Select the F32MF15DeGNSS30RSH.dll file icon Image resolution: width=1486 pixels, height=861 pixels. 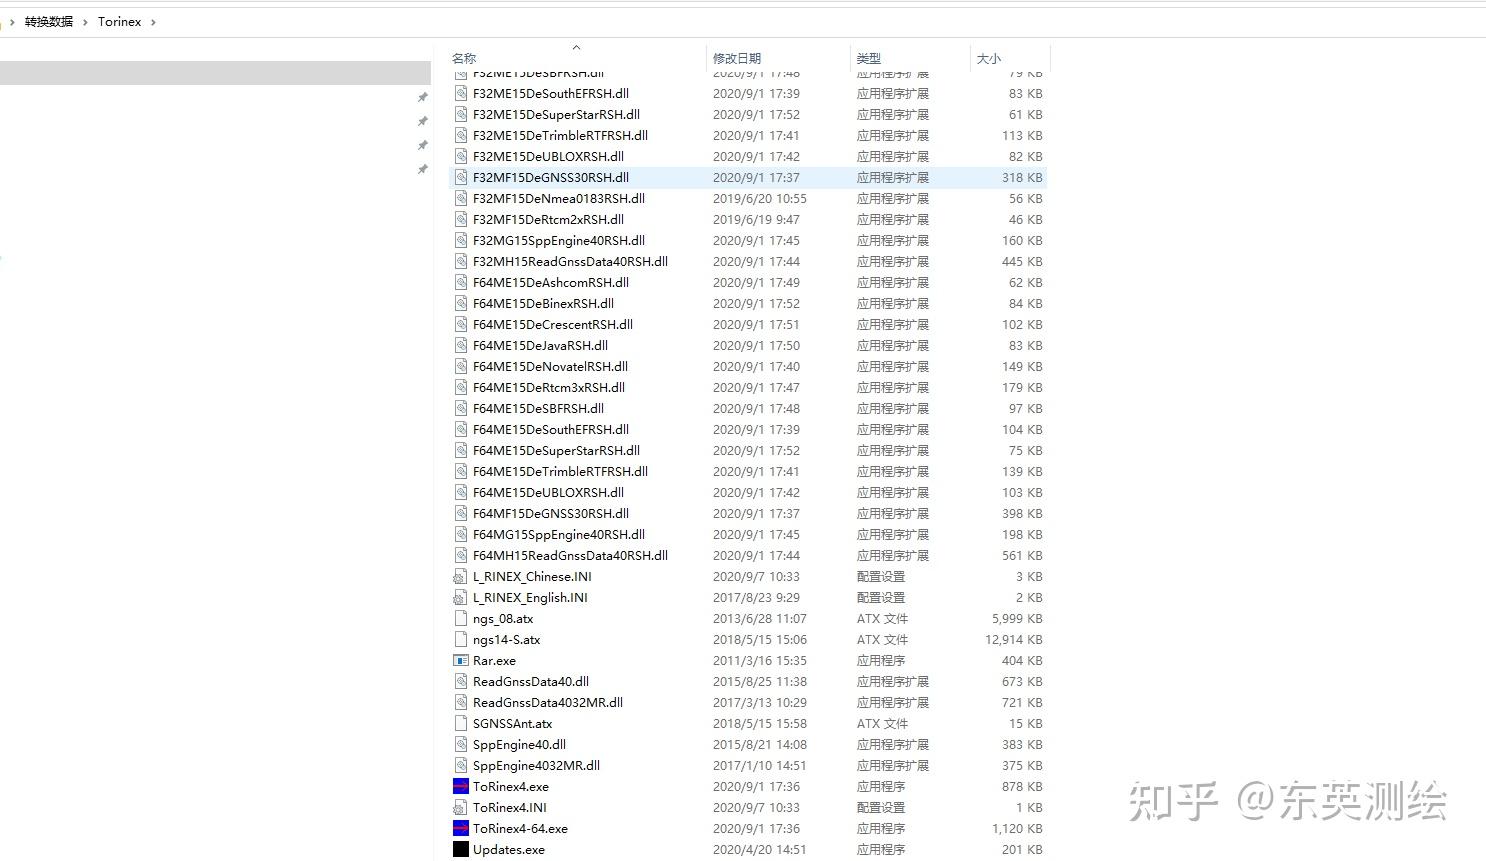tap(461, 177)
